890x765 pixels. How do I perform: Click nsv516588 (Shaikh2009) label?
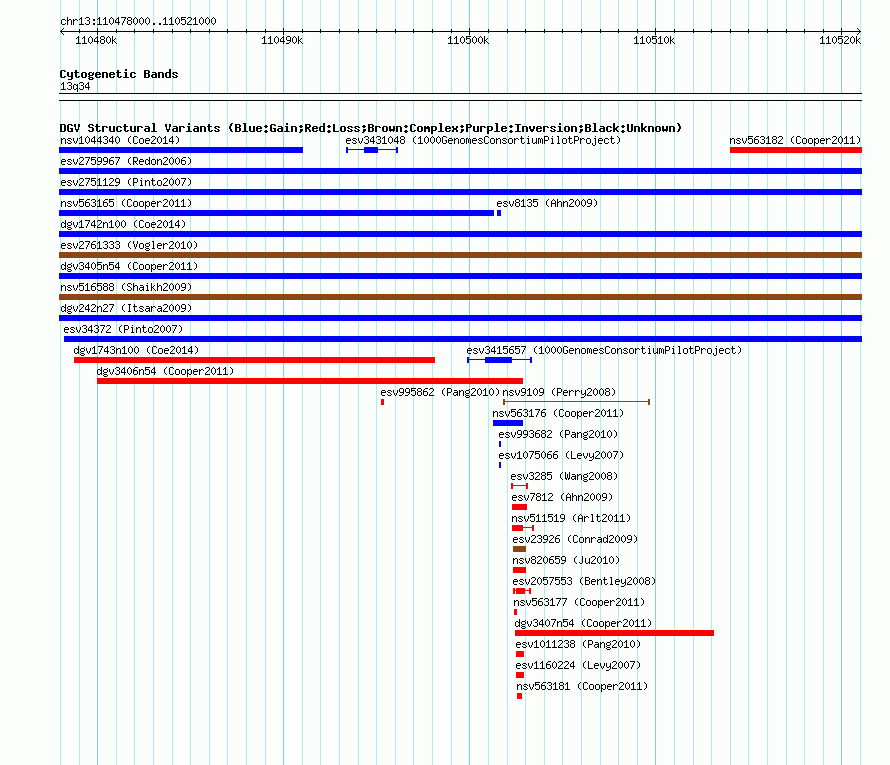point(126,287)
